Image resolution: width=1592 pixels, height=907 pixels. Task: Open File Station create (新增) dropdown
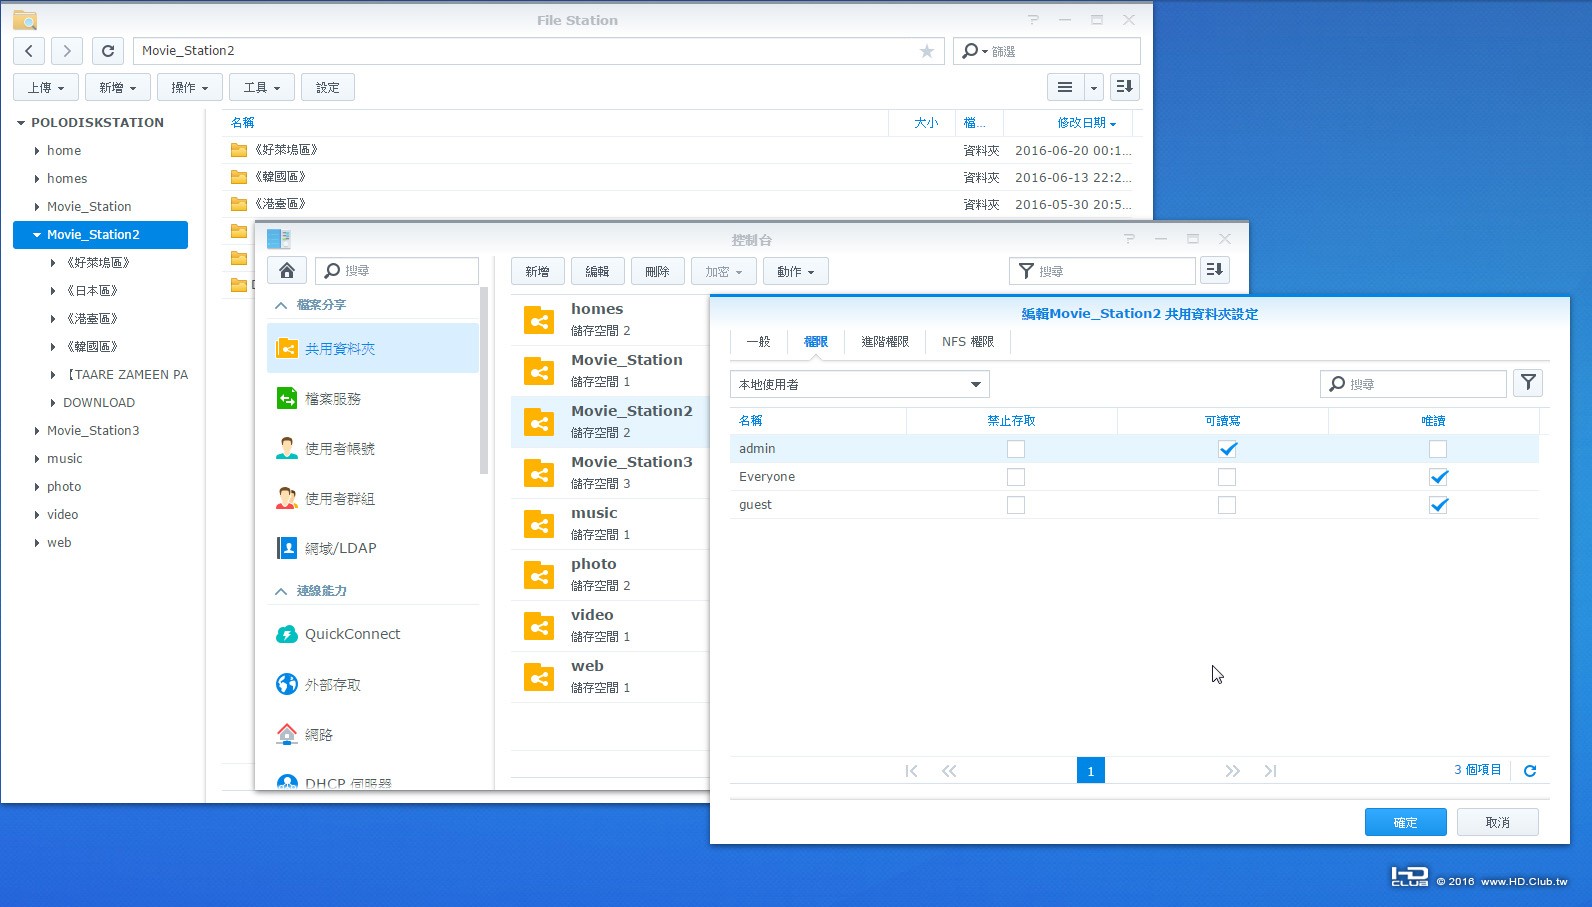click(117, 87)
